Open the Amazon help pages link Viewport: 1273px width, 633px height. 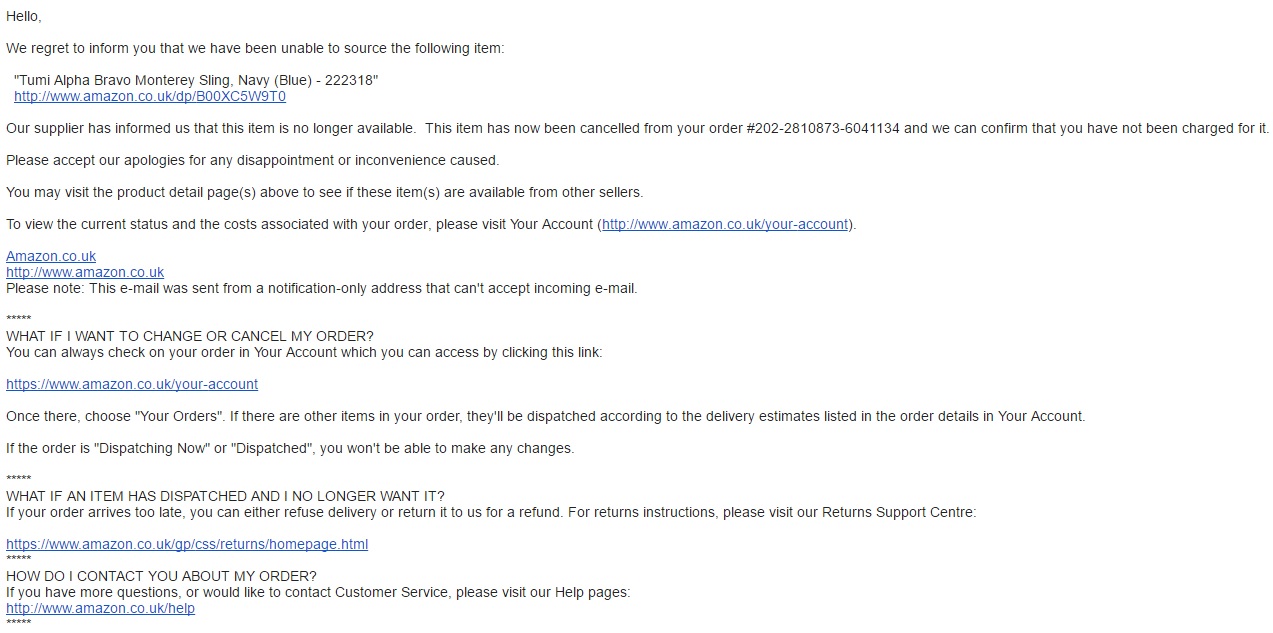pyautogui.click(x=100, y=608)
